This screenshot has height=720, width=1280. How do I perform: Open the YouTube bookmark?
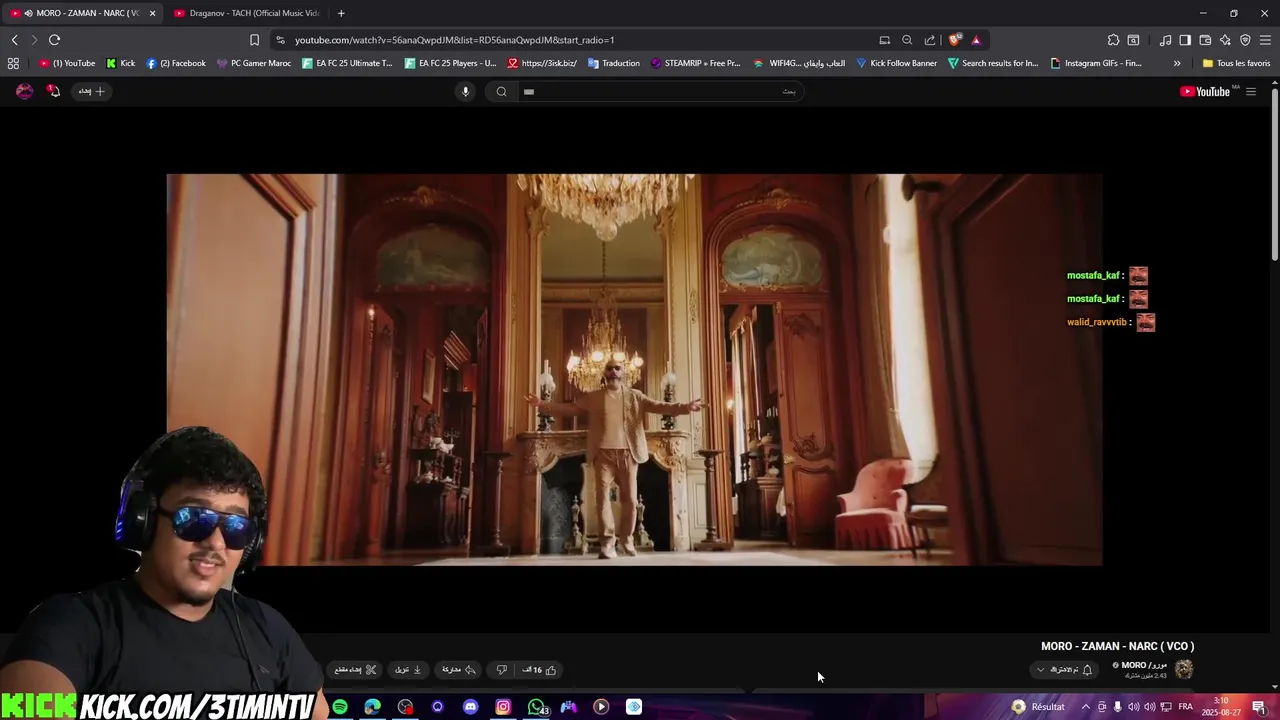tap(67, 63)
